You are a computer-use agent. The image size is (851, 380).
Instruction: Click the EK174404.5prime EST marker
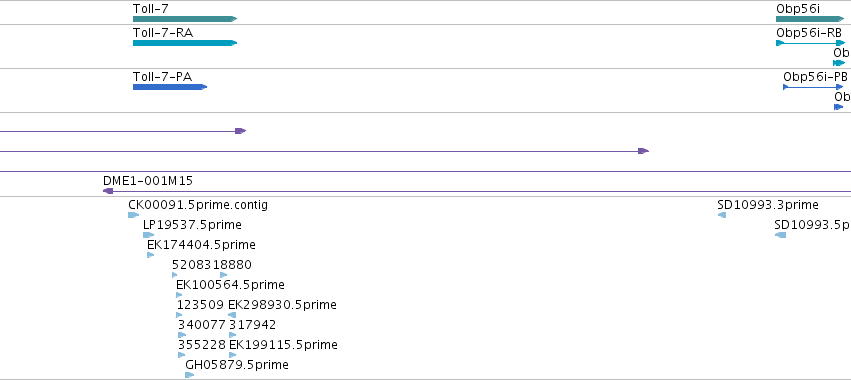(x=150, y=255)
